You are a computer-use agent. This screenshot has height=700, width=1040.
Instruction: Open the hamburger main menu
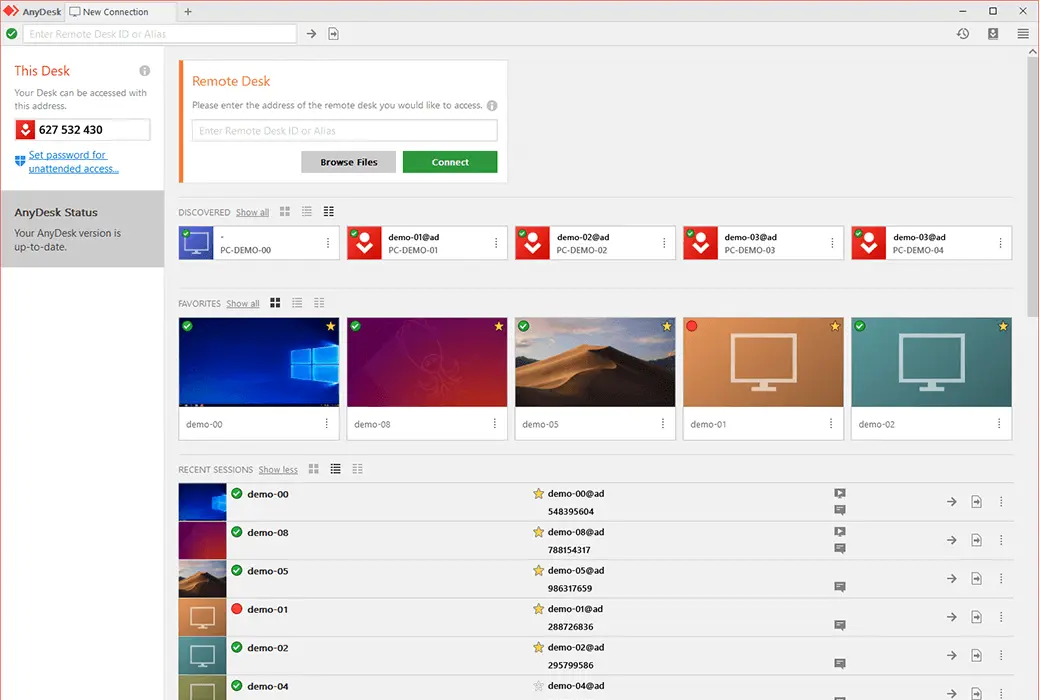coord(1023,34)
